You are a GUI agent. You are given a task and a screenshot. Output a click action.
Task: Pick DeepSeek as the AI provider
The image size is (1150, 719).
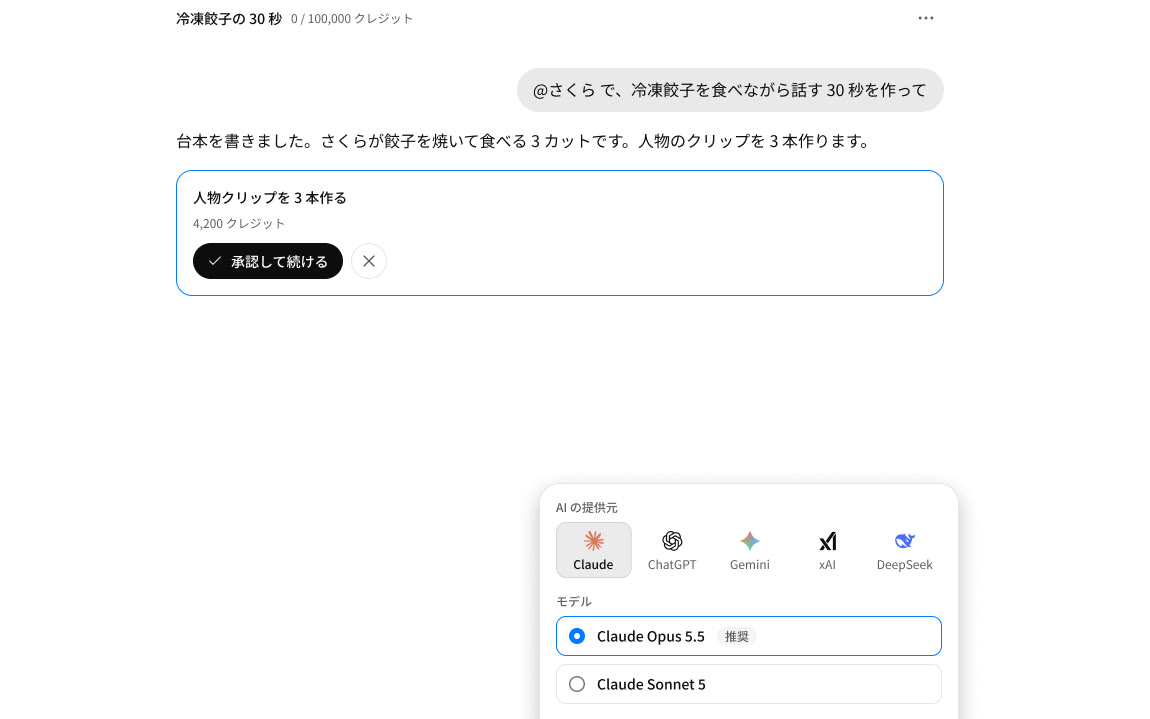(904, 550)
